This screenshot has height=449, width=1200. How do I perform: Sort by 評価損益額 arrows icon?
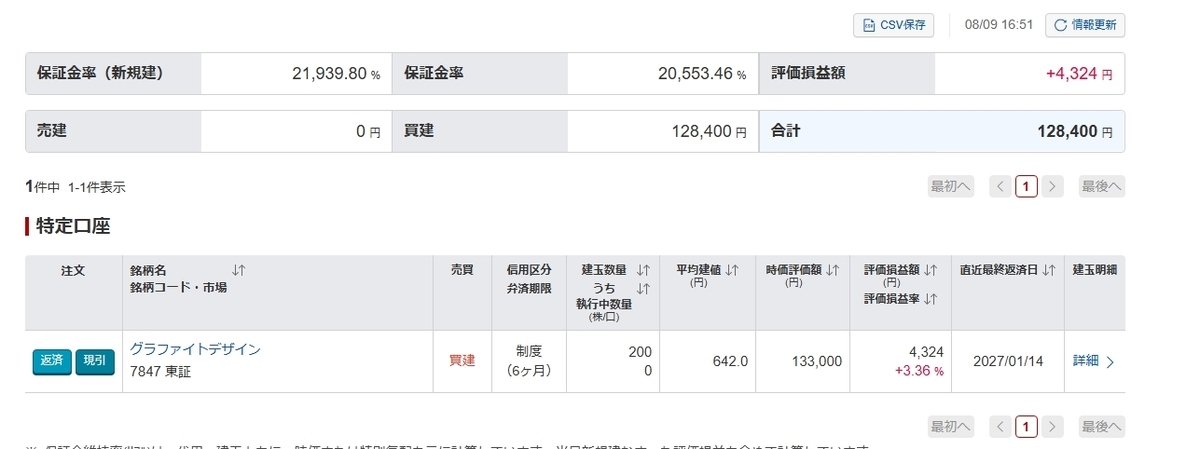(931, 270)
